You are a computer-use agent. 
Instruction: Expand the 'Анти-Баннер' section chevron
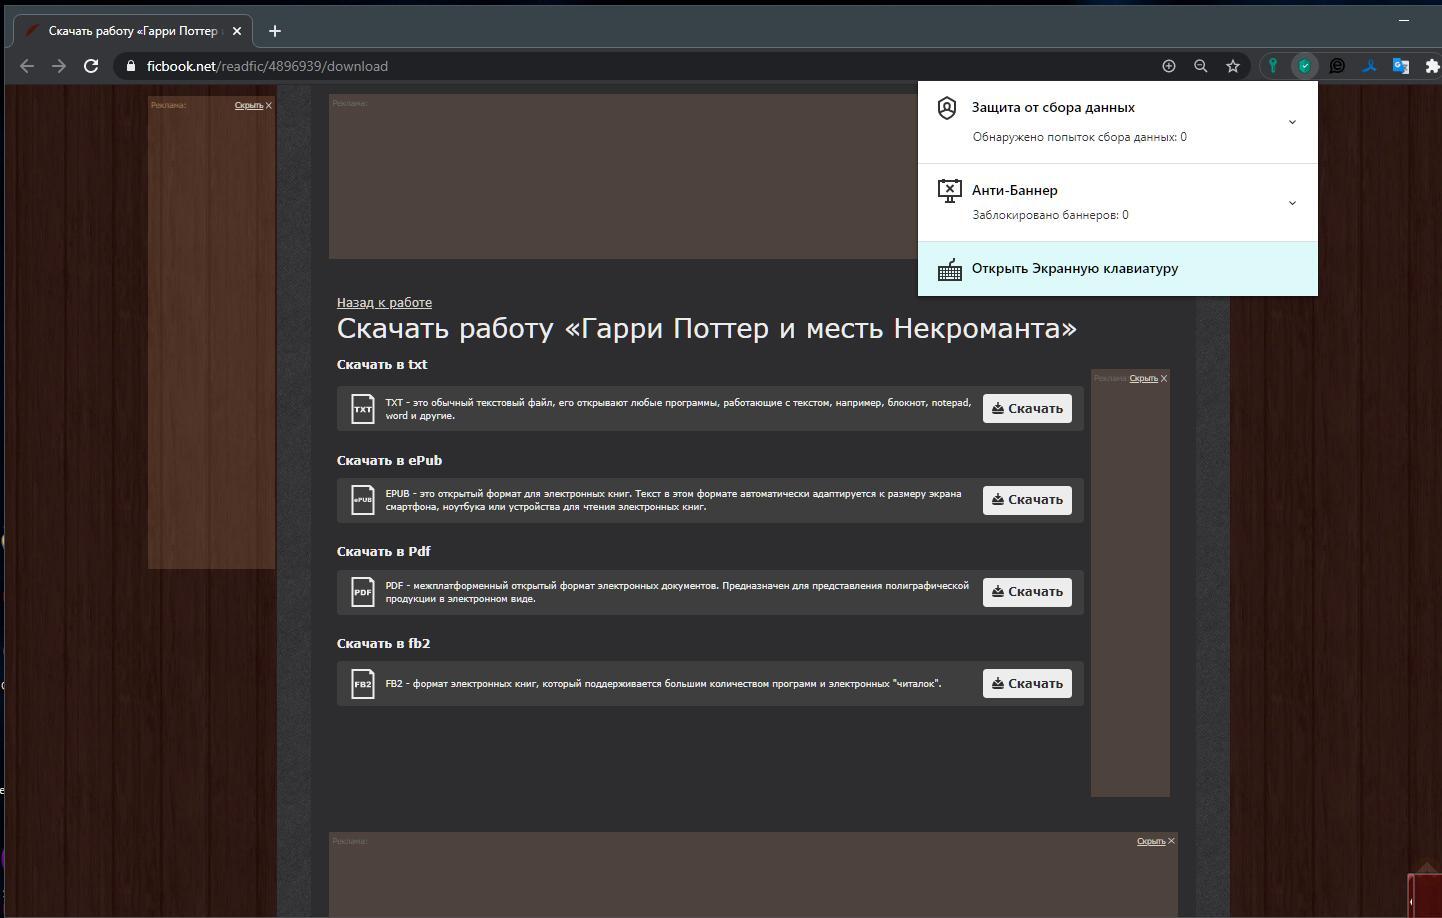[1292, 203]
